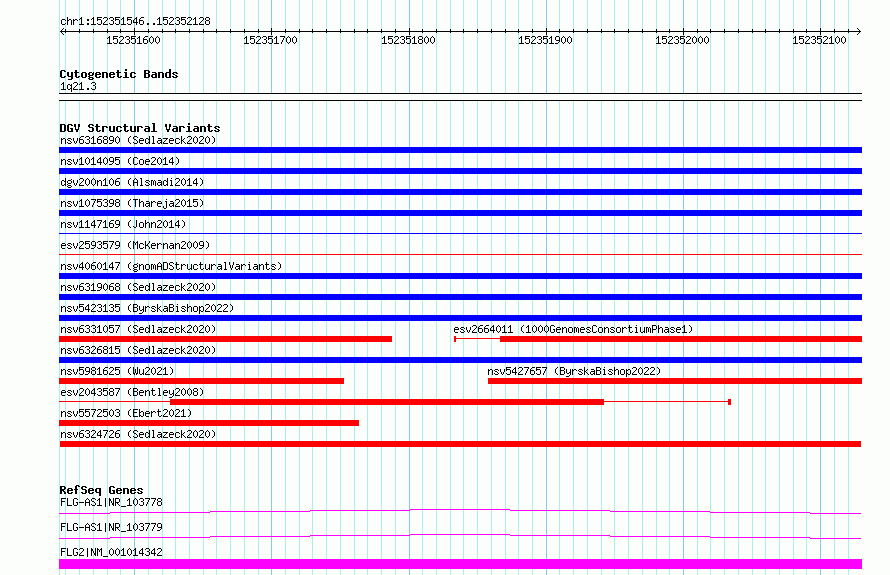The height and width of the screenshot is (575, 890).
Task: Open the FLG-AS1|NR_103778 gene label
Action: (111, 502)
